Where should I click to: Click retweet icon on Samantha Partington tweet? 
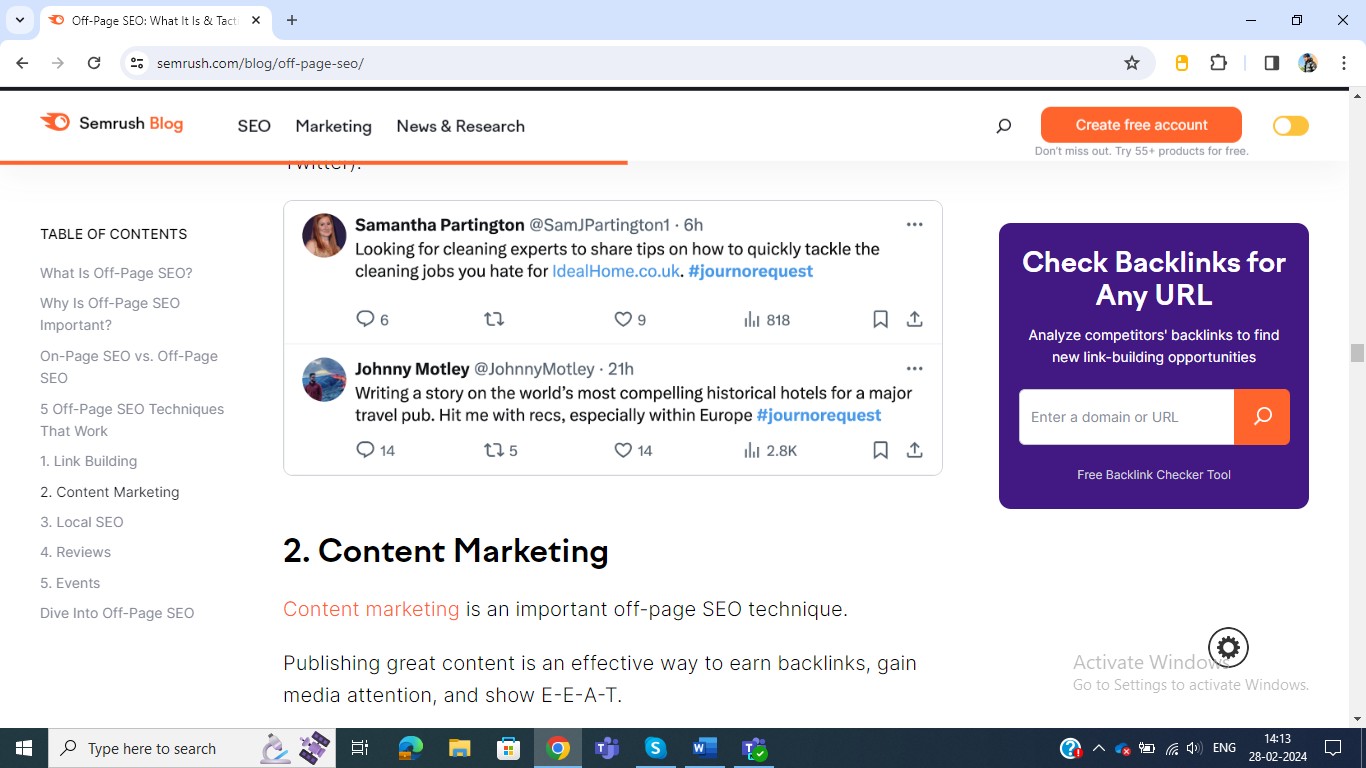coord(494,319)
